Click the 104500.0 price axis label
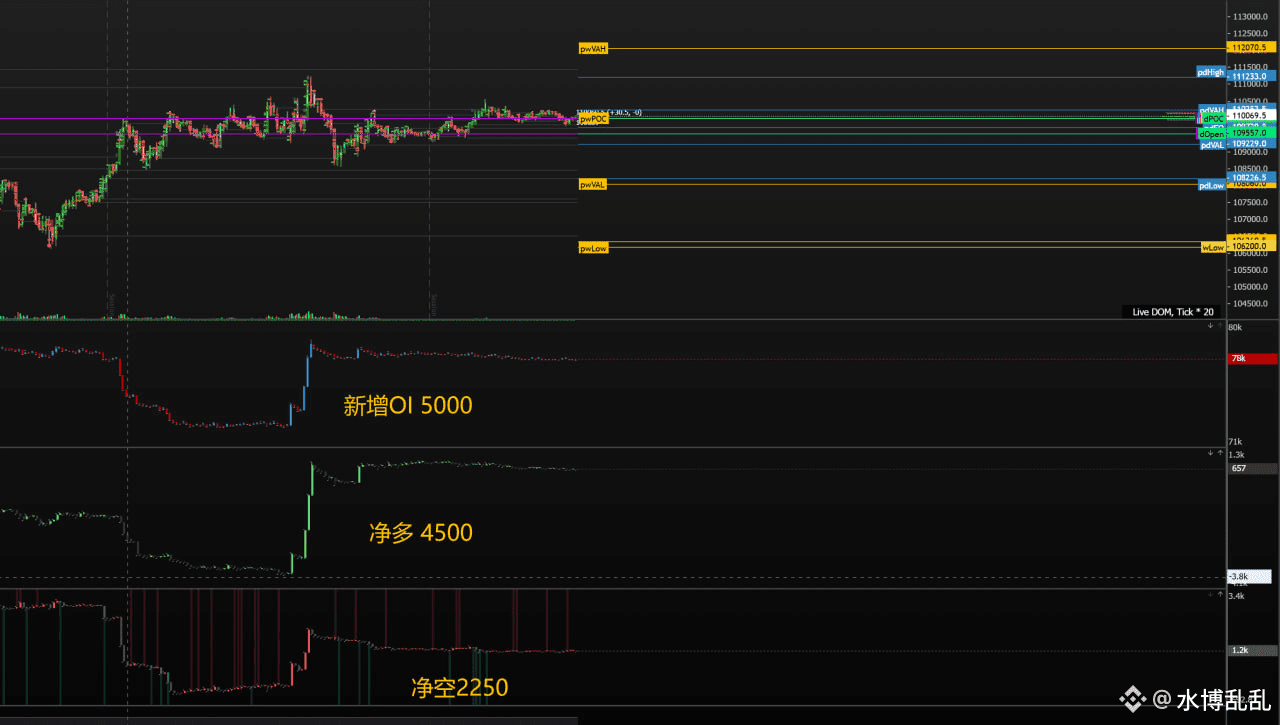Viewport: 1280px width, 725px height. tap(1251, 303)
